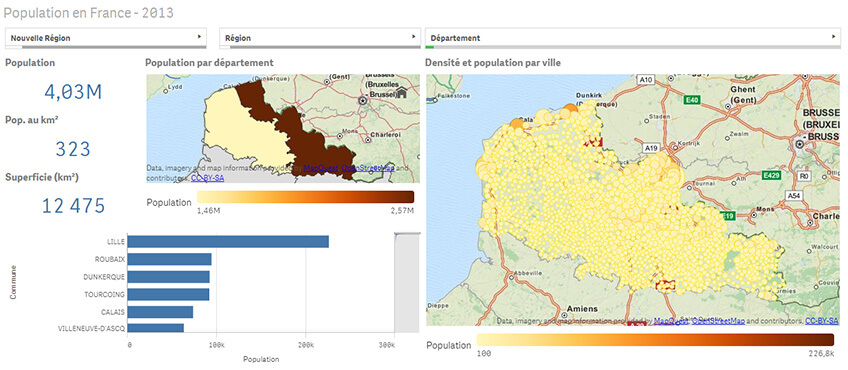This screenshot has width=848, height=370.
Task: Click the 4,03M population KPI value
Action: click(x=73, y=92)
